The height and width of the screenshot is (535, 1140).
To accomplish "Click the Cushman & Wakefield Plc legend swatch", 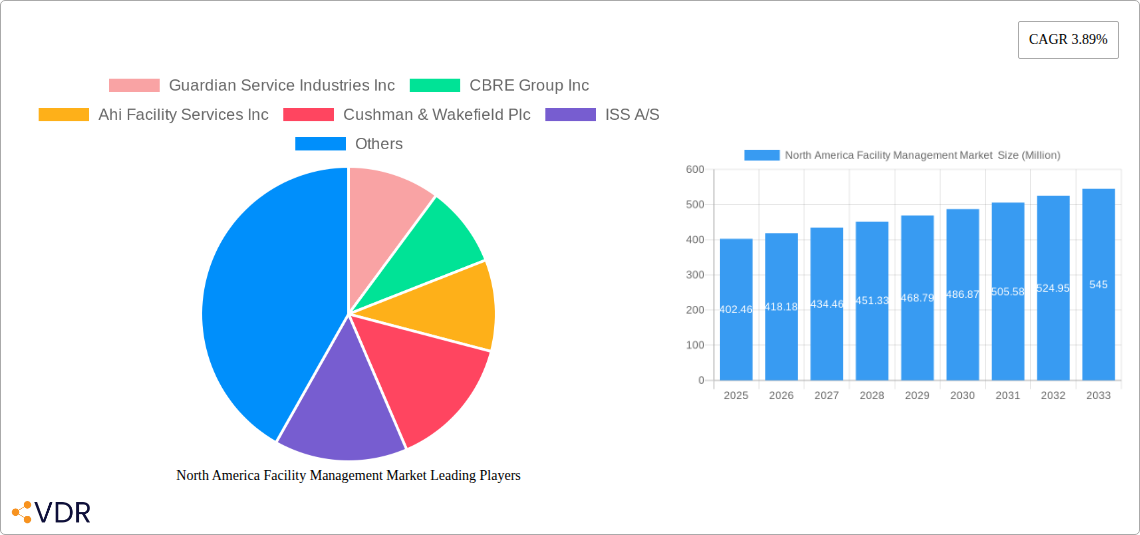I will 308,115.
